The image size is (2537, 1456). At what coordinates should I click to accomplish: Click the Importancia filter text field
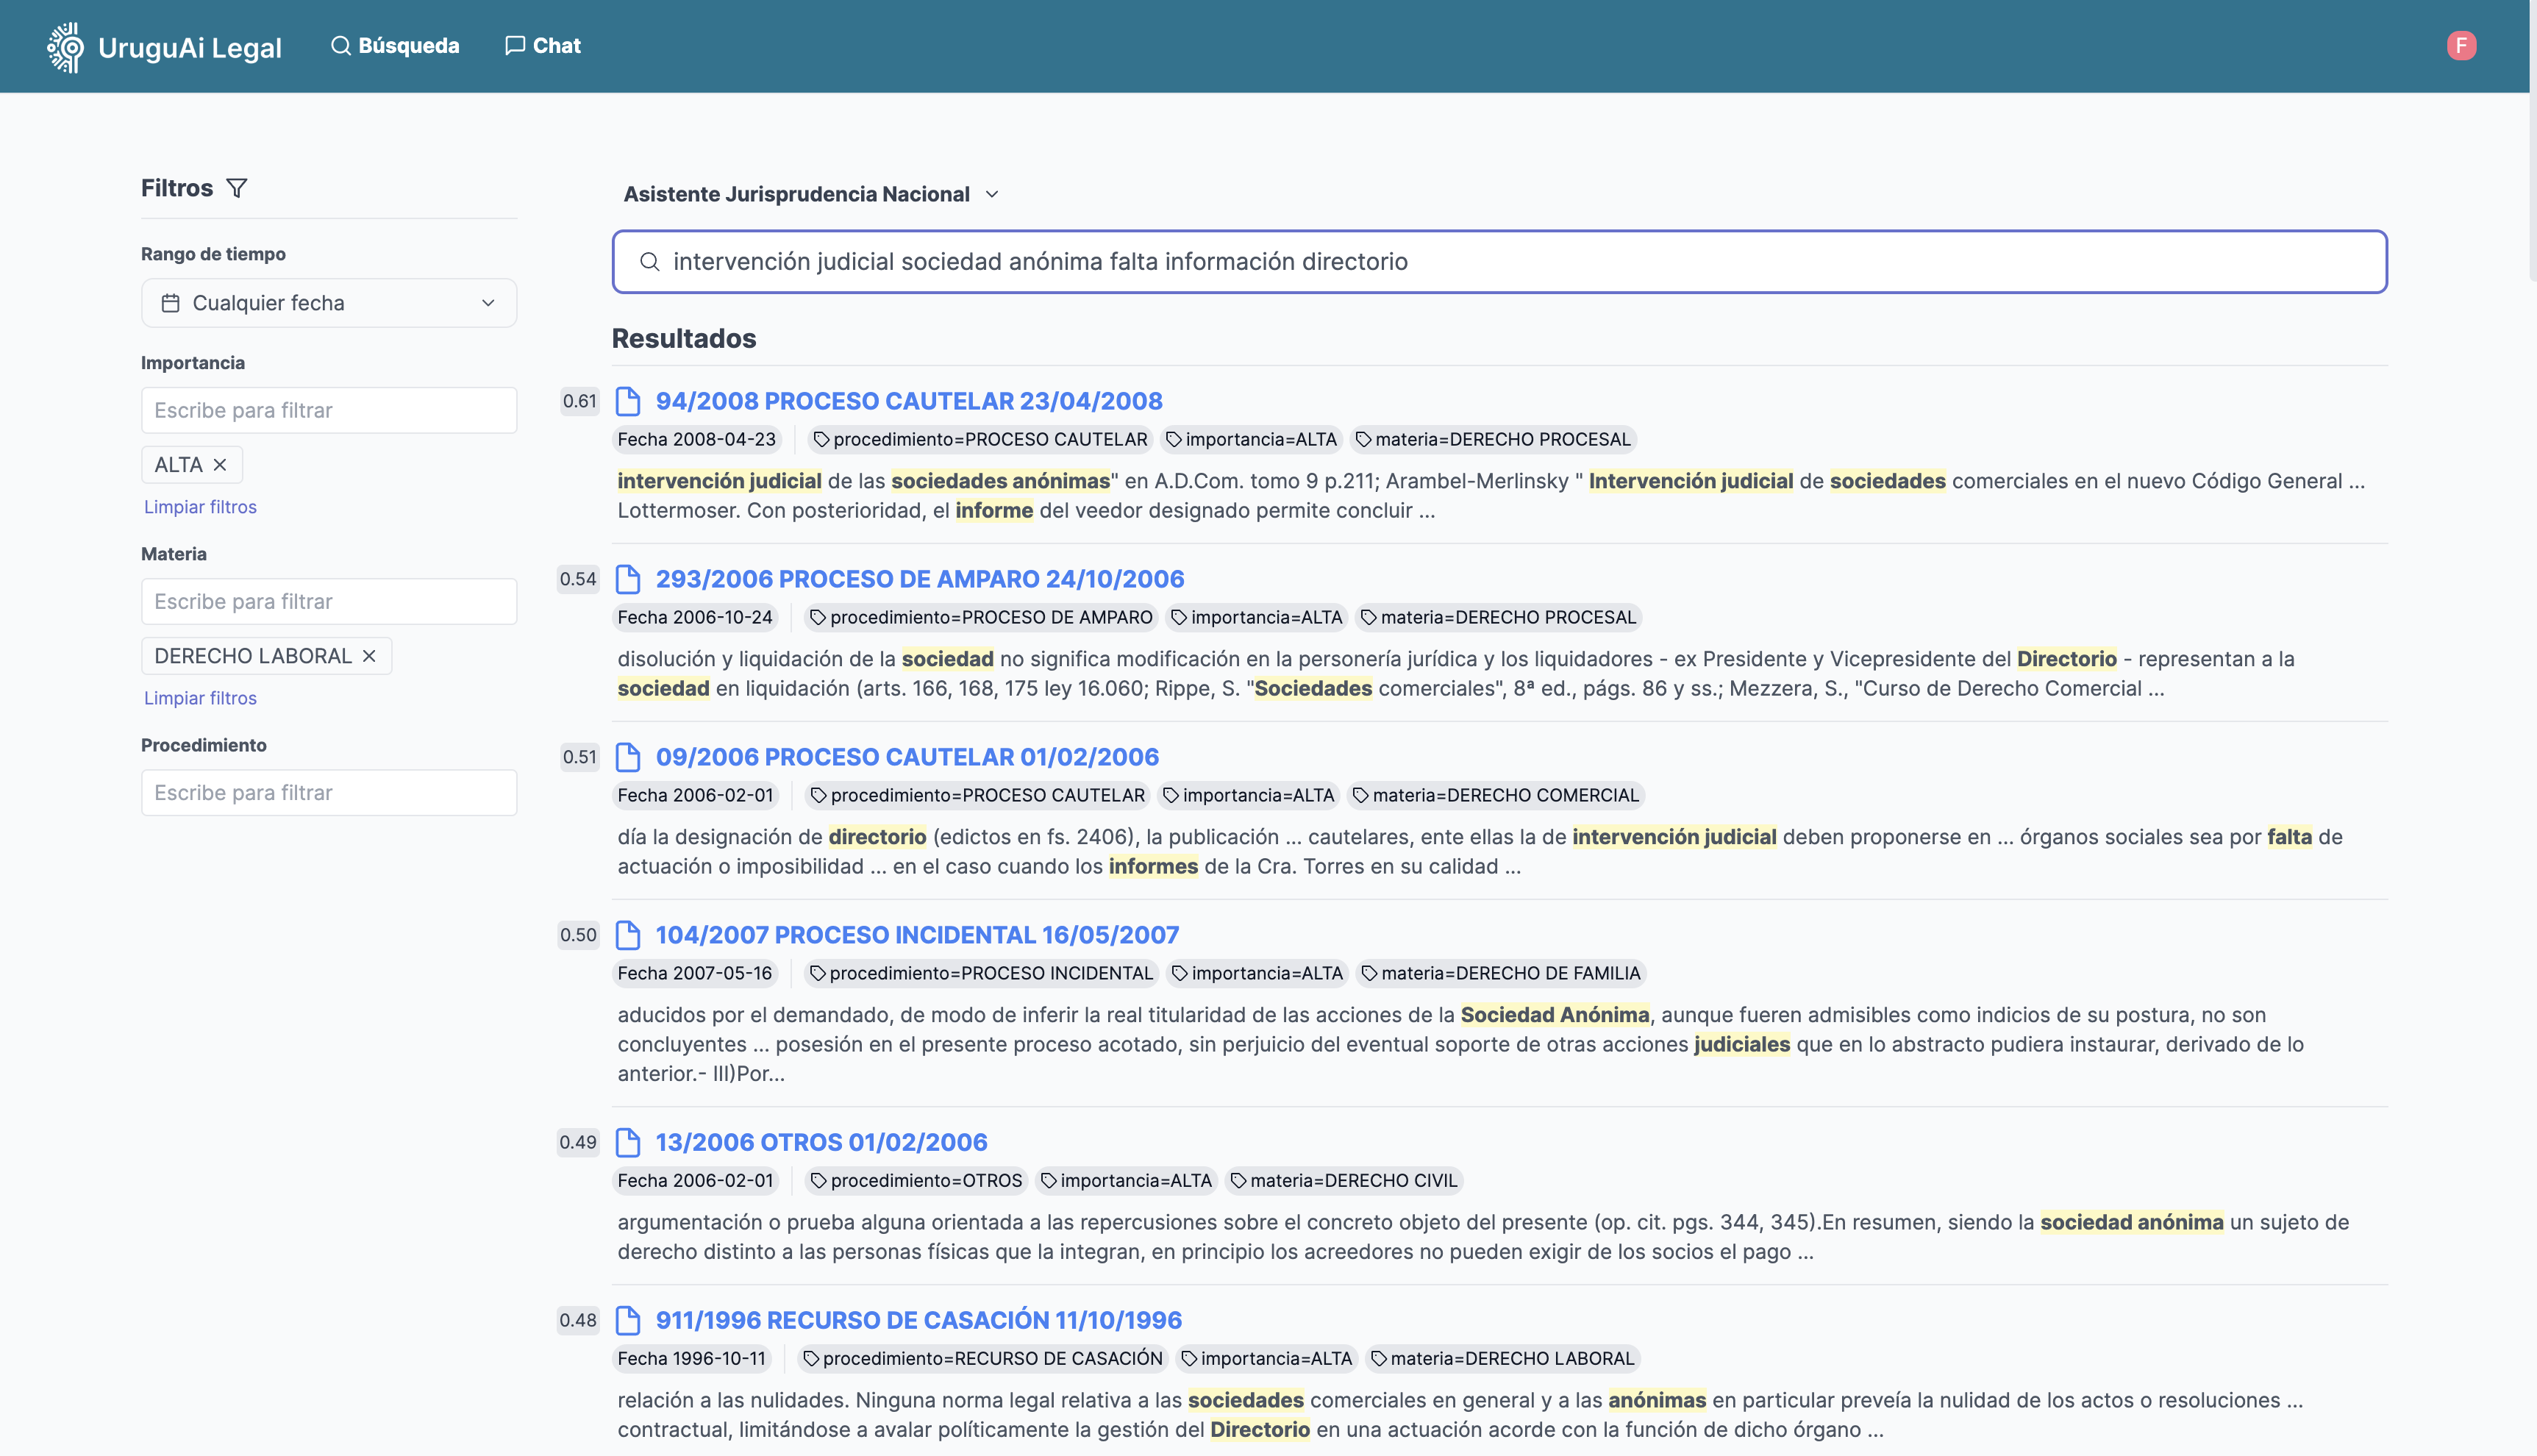coord(328,410)
